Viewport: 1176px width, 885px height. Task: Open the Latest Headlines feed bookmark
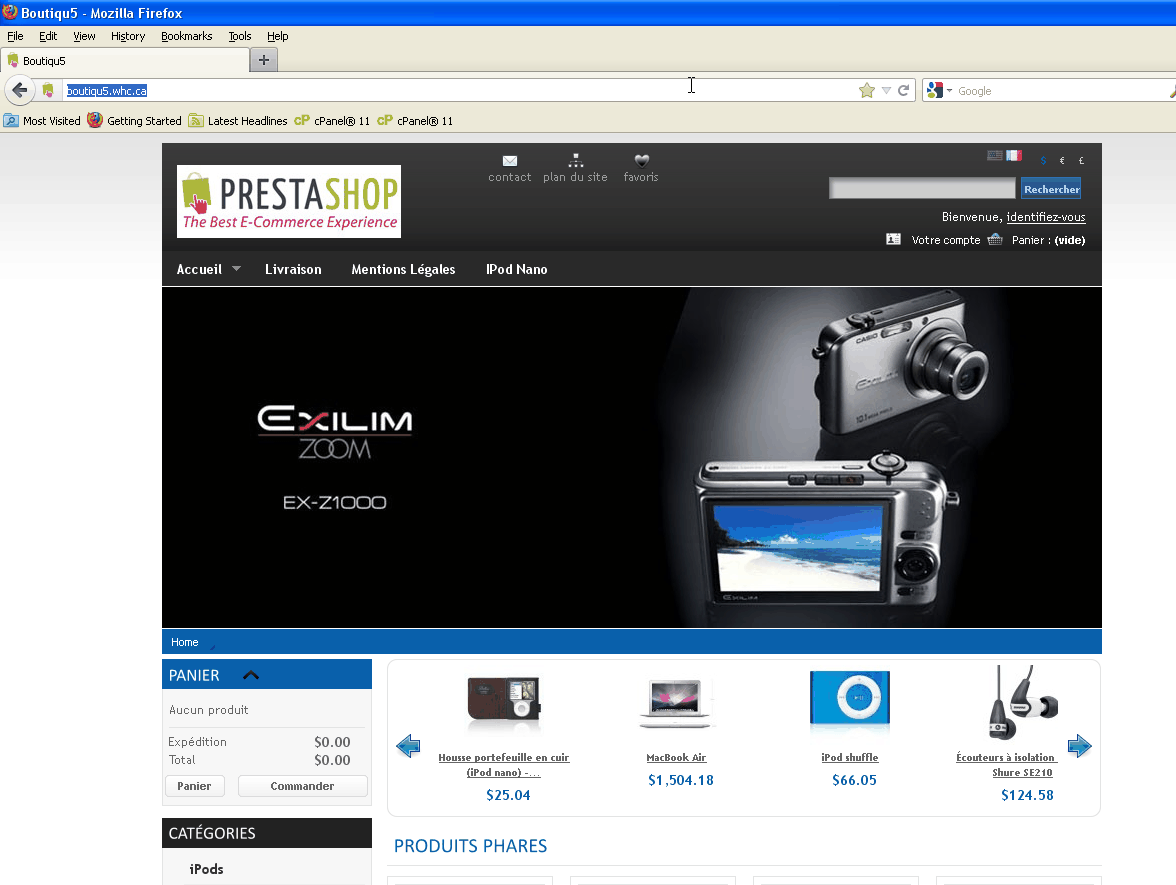238,121
